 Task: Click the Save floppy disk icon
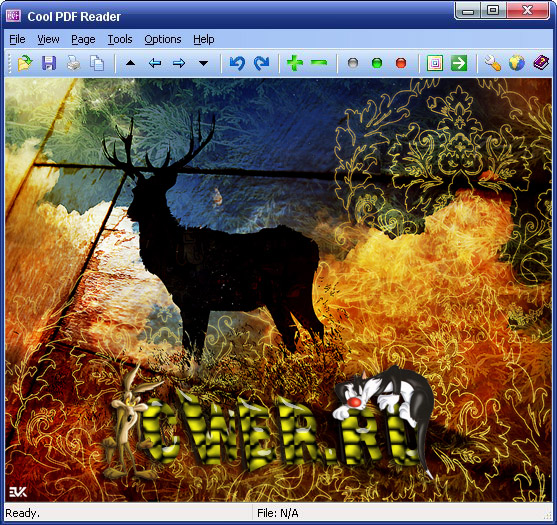click(49, 63)
